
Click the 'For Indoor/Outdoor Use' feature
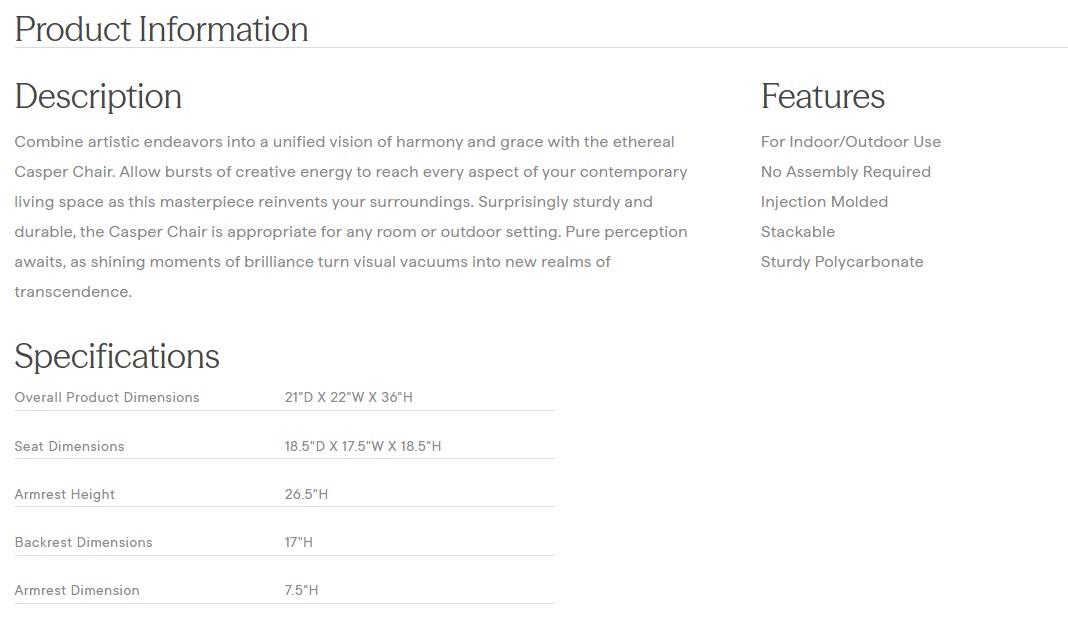(850, 142)
